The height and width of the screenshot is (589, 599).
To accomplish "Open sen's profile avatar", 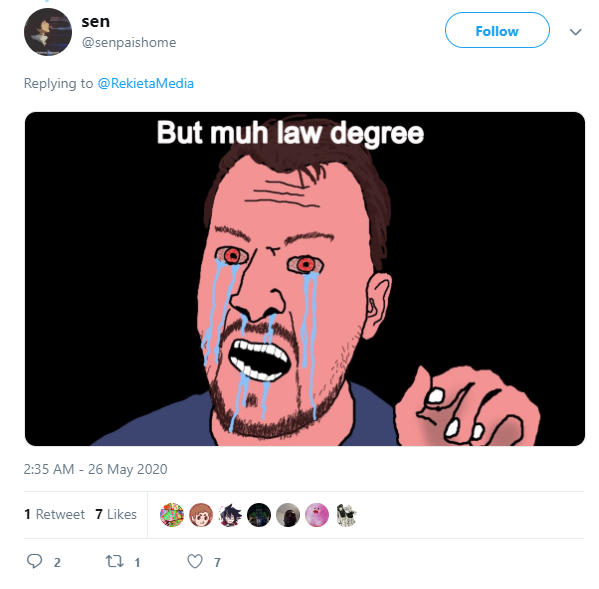I will 48,32.
